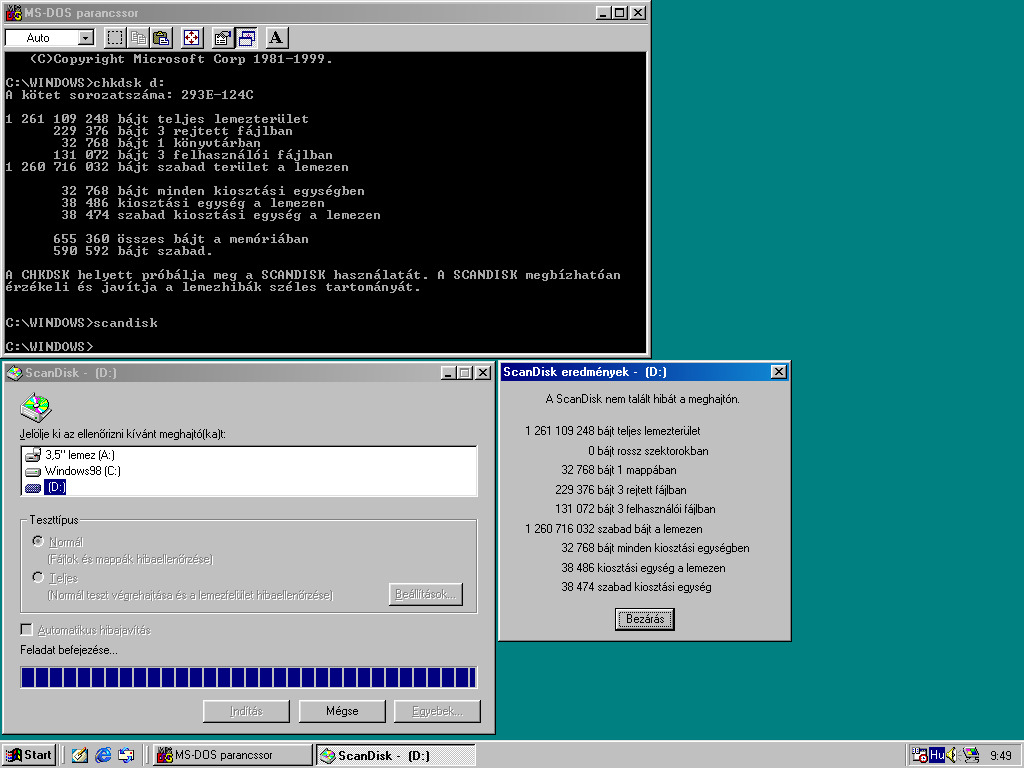Select the Windows98 (C:) drive
The image size is (1024, 768).
(x=73, y=471)
